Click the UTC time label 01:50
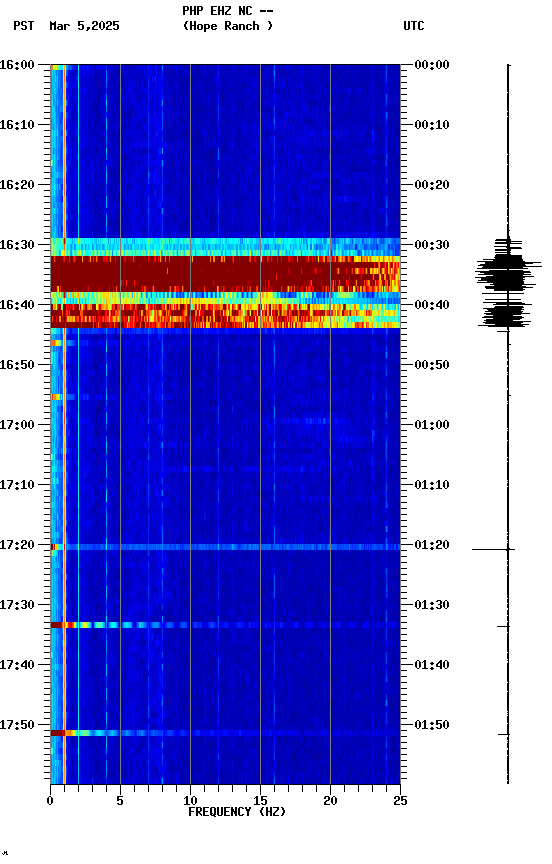 point(432,725)
